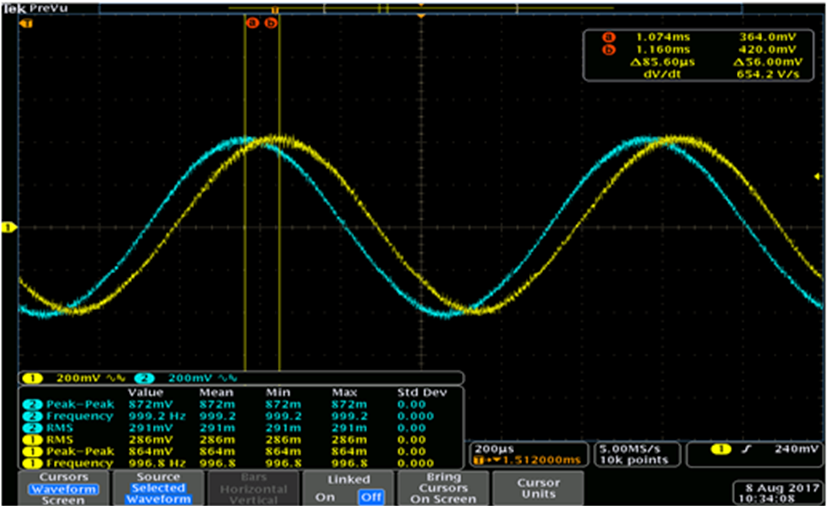Click the Mean column header
828x506 pixels.
coord(216,392)
